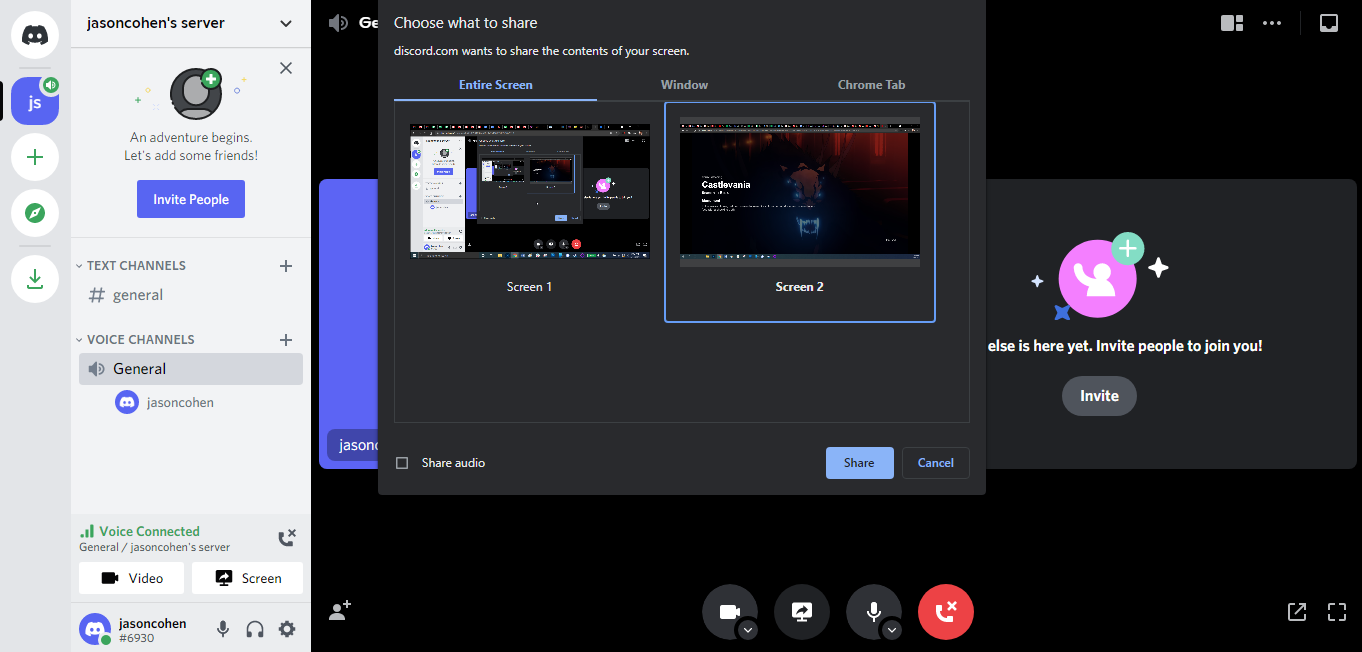This screenshot has width=1362, height=652.
Task: Open User Settings gear
Action: (x=287, y=629)
